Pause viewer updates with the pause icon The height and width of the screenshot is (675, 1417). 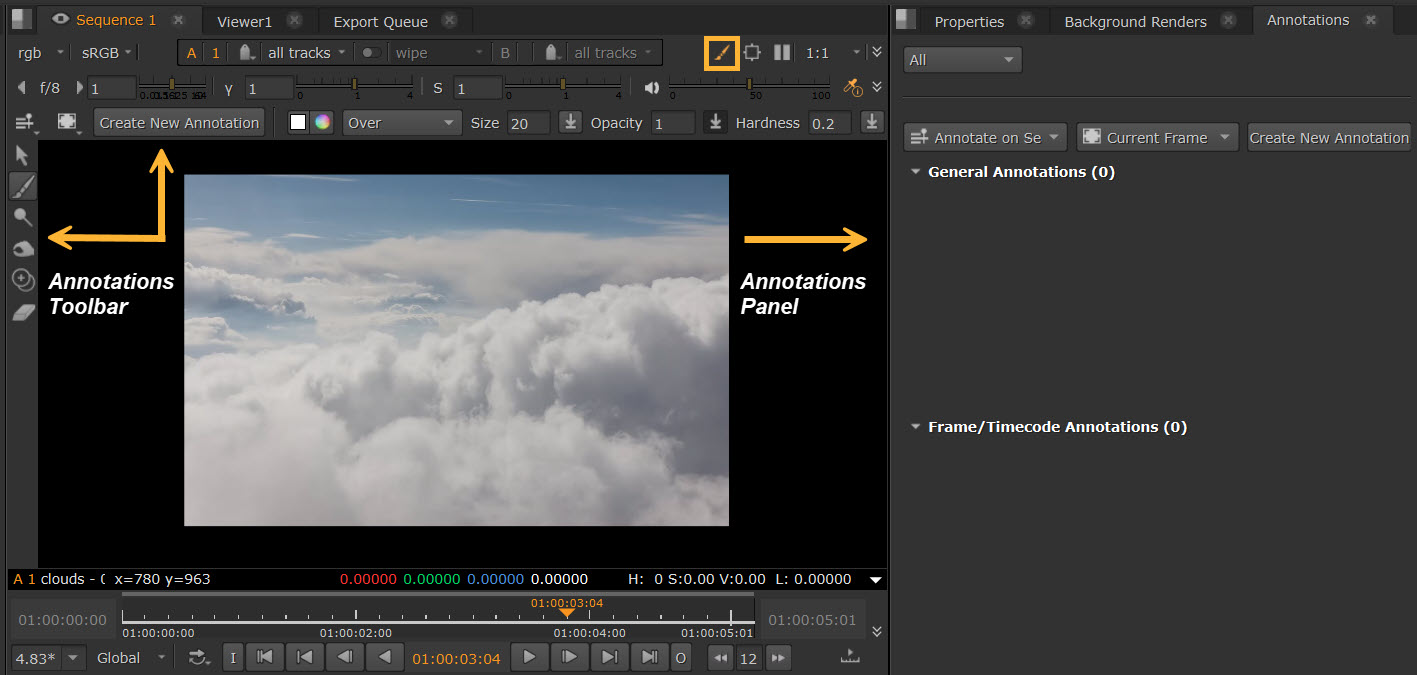[x=783, y=52]
